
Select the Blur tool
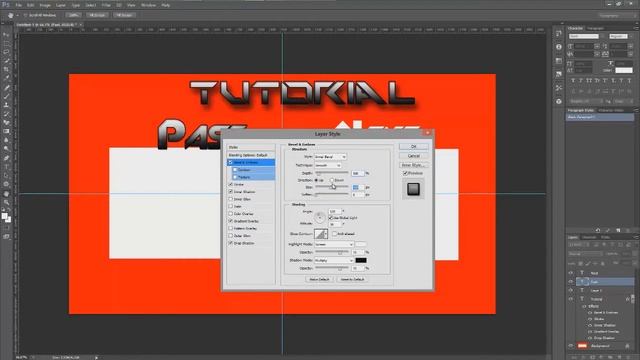6,140
